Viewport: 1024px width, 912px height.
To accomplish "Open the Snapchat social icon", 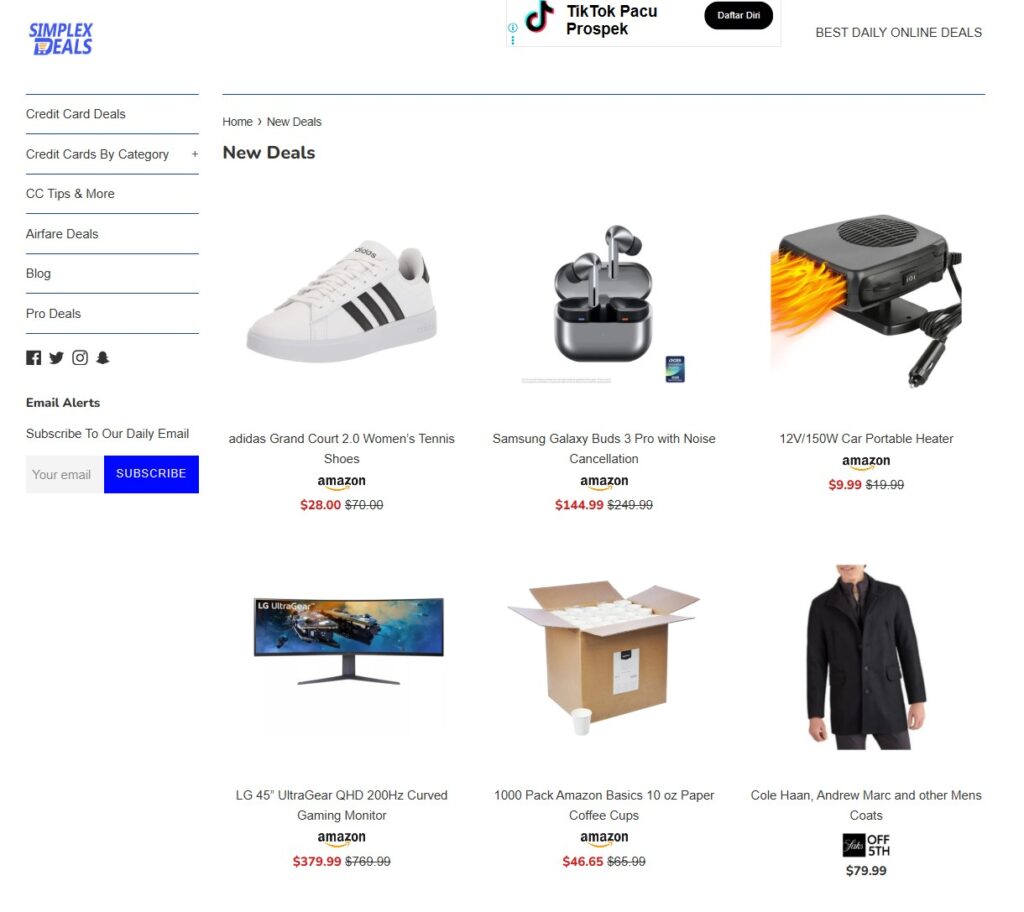I will coord(103,358).
